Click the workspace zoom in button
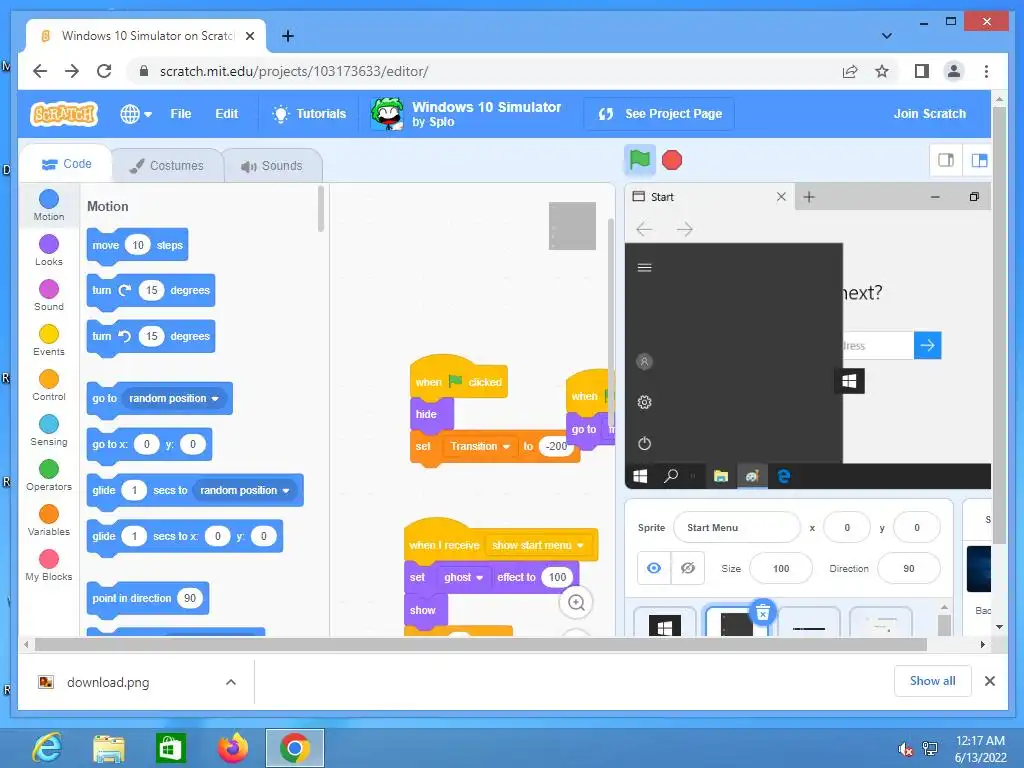The image size is (1024, 768). click(577, 602)
